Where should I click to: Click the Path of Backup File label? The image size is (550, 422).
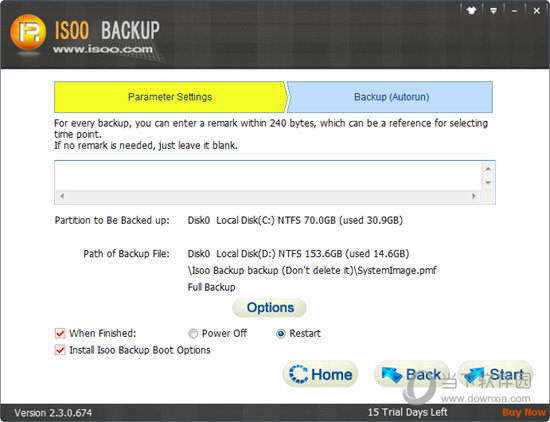126,254
